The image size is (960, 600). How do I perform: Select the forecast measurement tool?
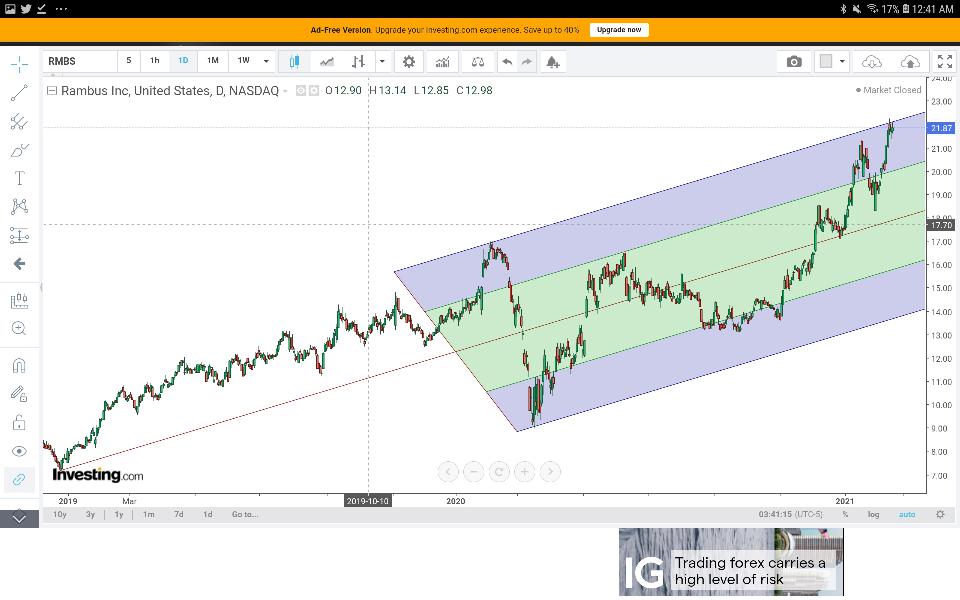(x=19, y=235)
